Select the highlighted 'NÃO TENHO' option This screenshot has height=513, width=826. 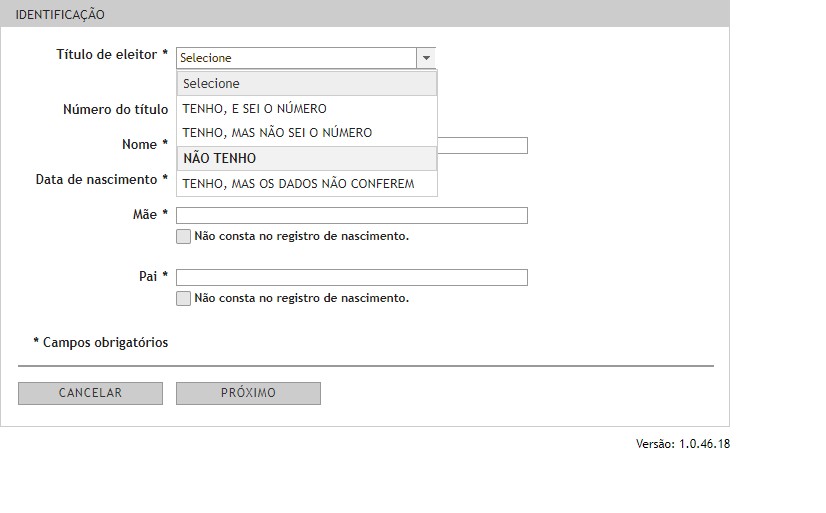307,158
